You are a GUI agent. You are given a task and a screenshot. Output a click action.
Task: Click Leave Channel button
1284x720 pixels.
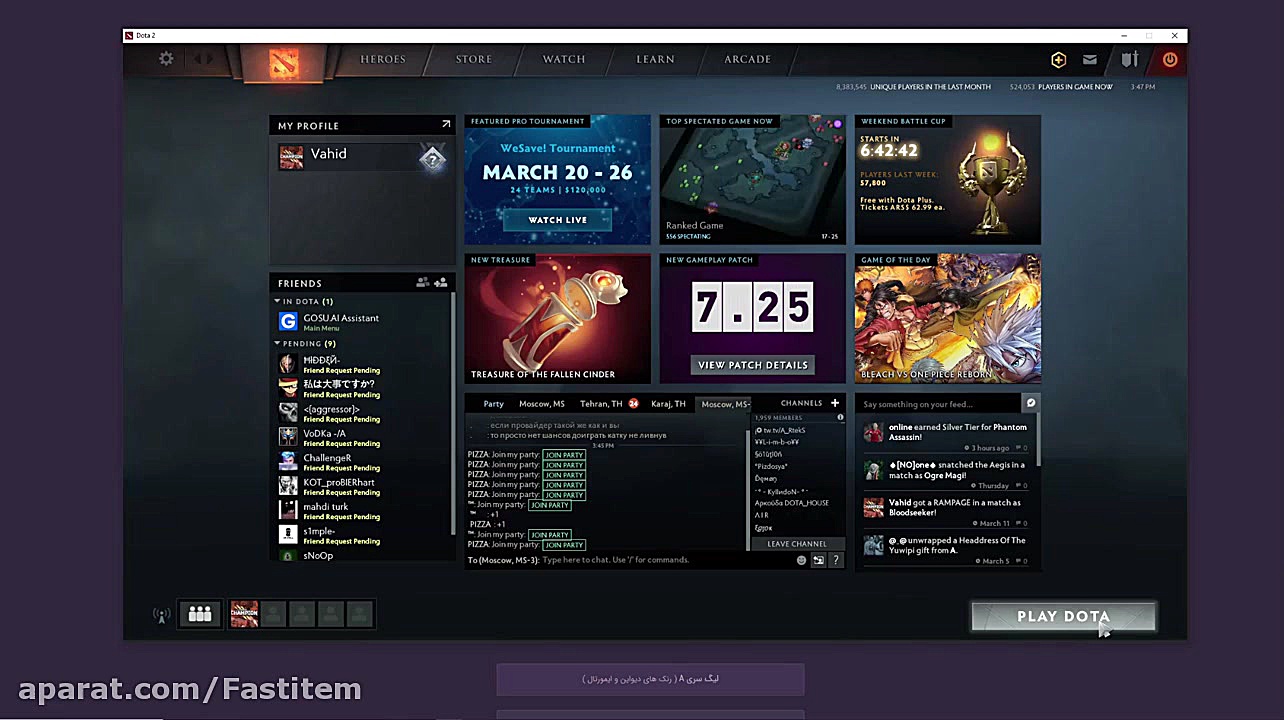coord(797,544)
